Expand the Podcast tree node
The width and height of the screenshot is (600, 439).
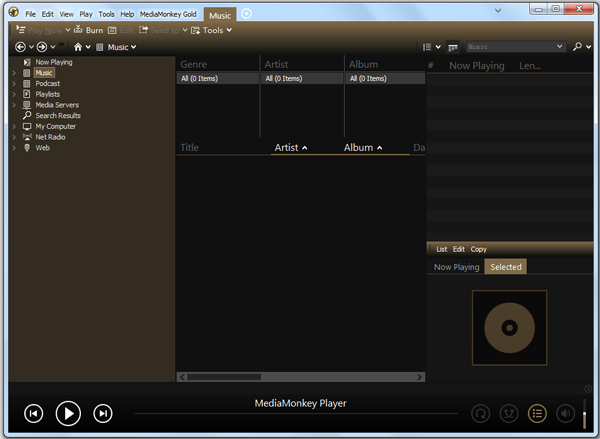14,83
